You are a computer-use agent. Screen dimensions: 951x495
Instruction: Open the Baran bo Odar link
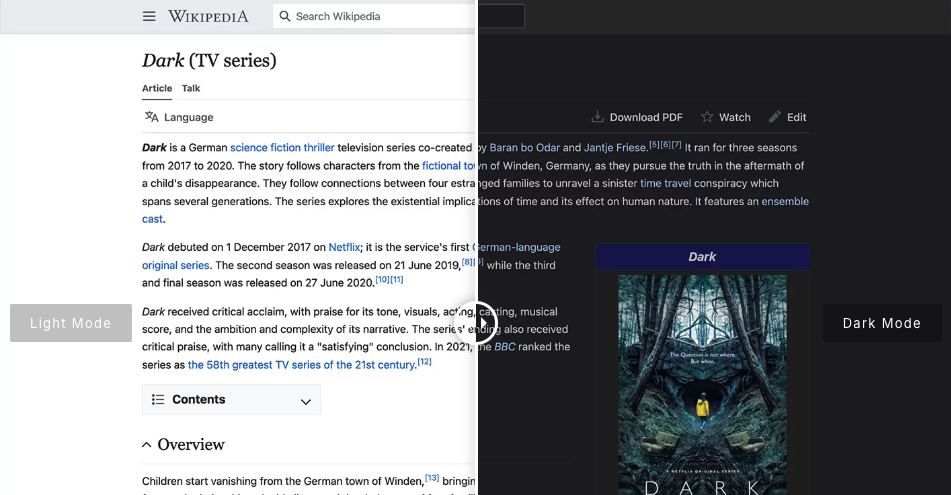[x=525, y=147]
